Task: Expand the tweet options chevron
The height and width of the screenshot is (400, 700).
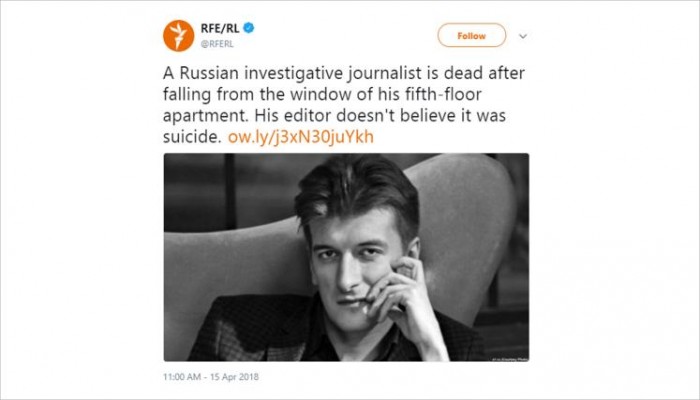Action: tap(523, 36)
